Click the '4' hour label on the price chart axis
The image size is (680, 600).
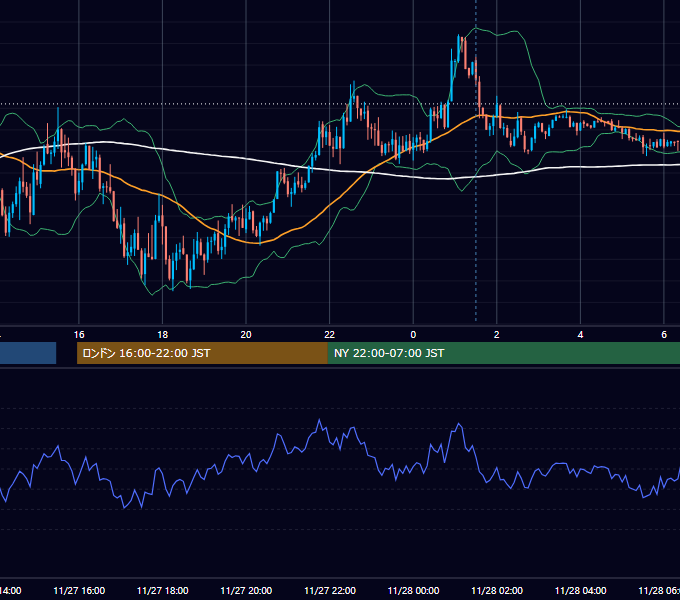pos(580,335)
